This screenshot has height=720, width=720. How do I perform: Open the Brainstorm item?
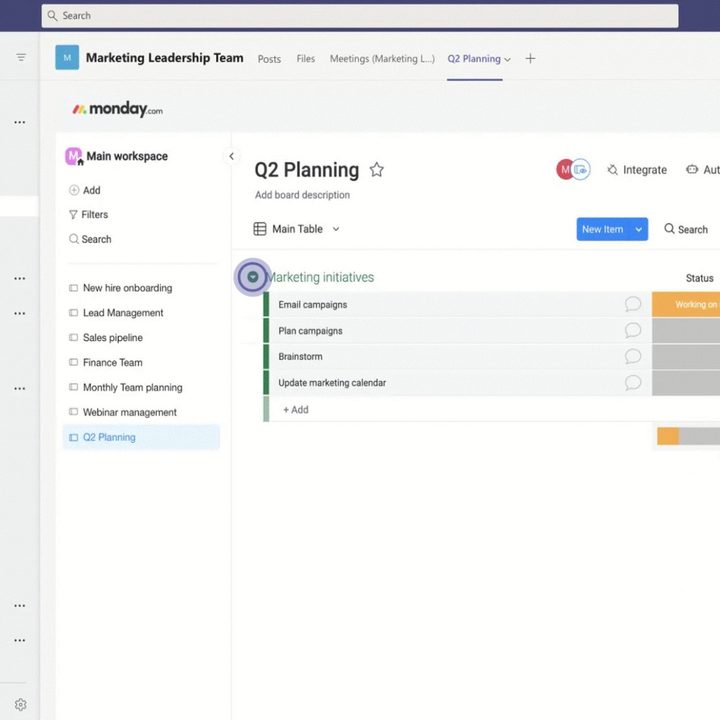click(x=300, y=356)
